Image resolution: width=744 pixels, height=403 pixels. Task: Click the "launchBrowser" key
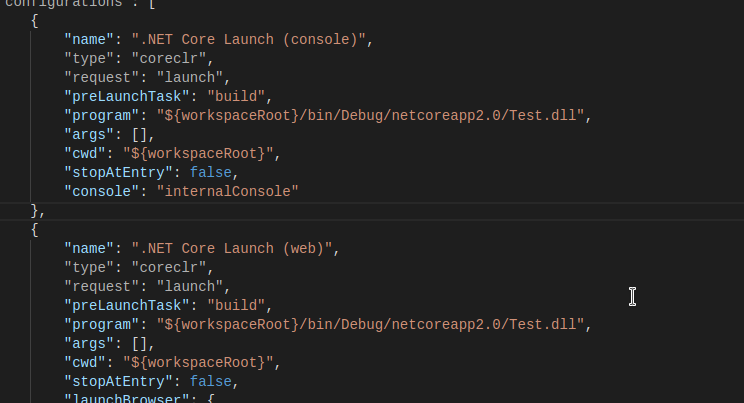(x=118, y=399)
